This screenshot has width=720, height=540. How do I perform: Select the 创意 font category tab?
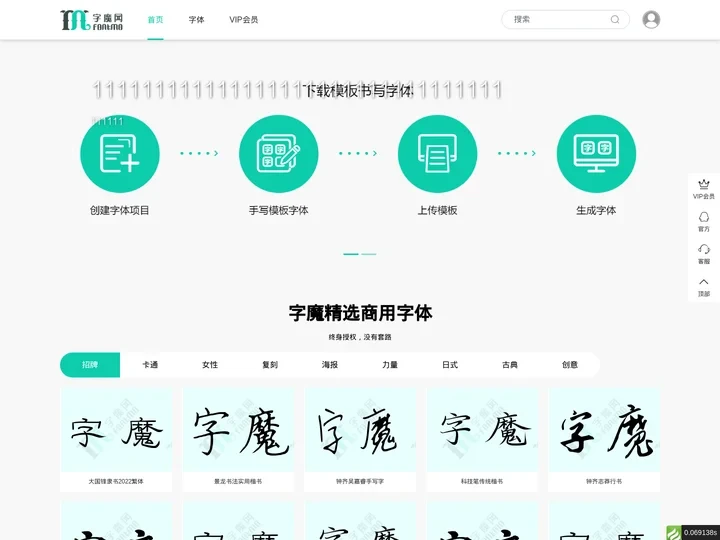pos(570,365)
